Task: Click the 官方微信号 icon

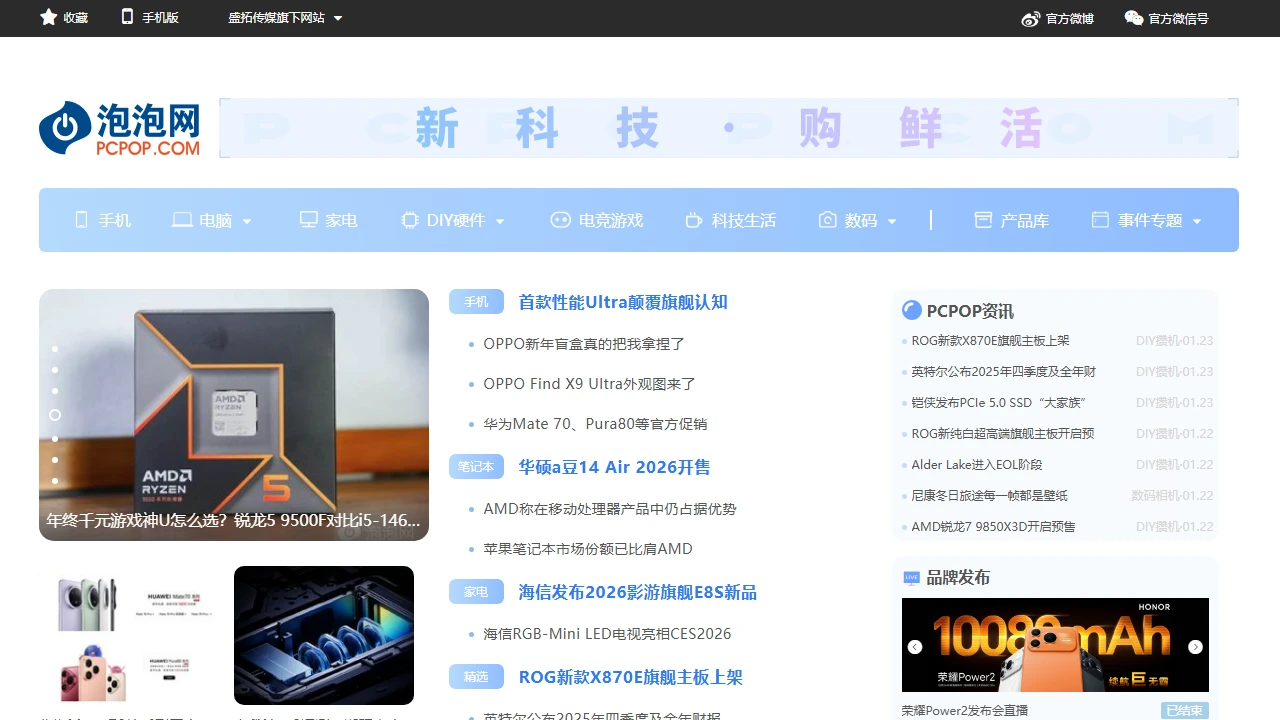Action: pos(1133,17)
